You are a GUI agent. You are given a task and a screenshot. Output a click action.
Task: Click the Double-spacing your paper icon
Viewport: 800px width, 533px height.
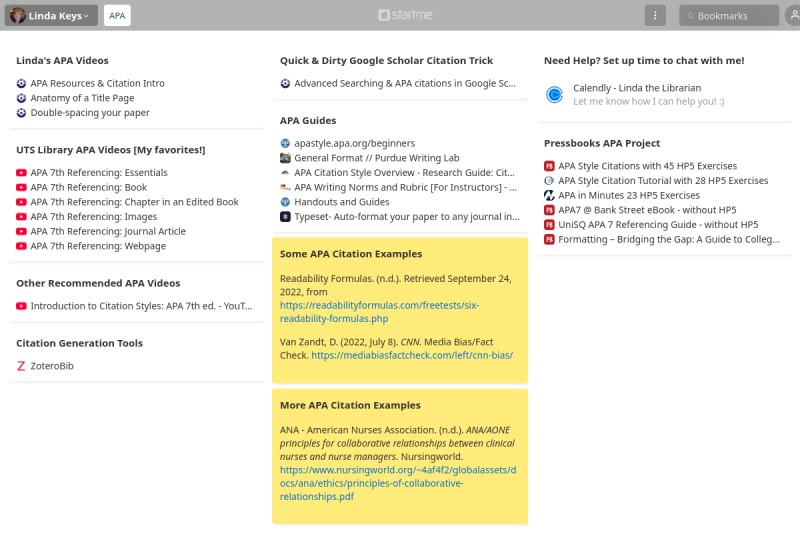[x=21, y=113]
